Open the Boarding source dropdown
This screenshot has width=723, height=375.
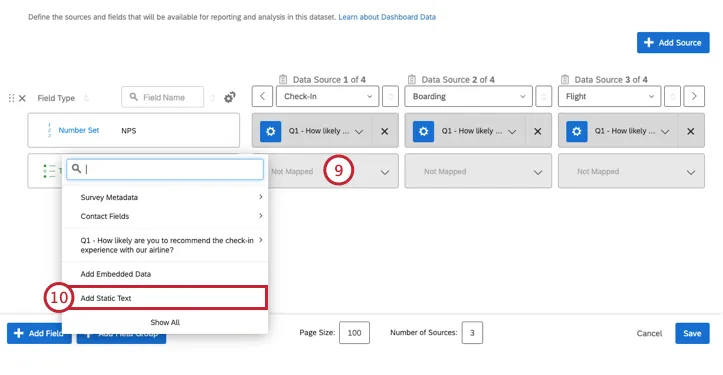click(x=468, y=96)
